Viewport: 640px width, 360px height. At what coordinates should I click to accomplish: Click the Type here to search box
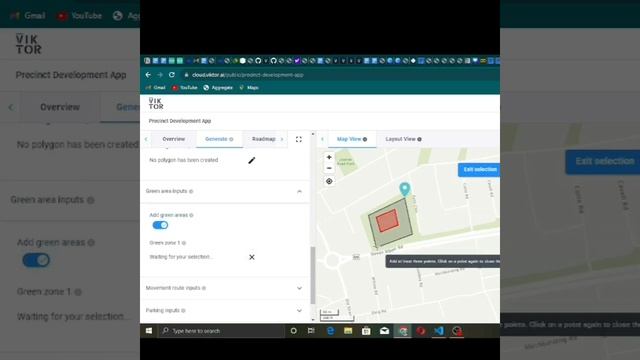tap(220, 331)
